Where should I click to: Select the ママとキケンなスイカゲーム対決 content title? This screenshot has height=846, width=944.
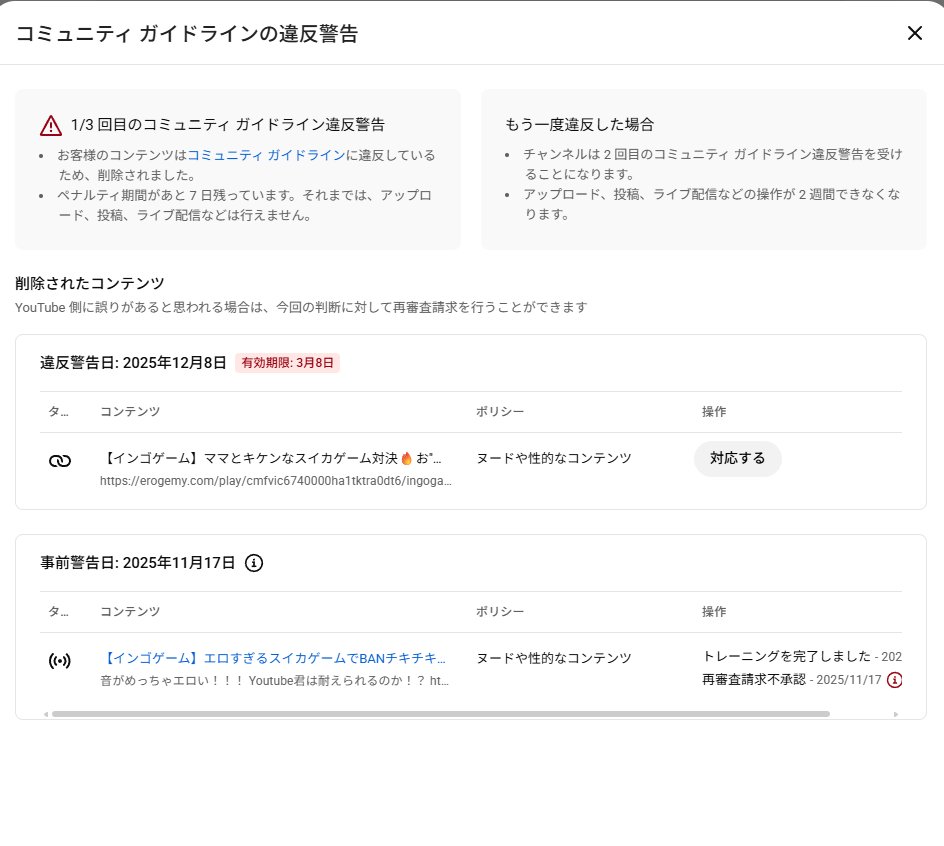tap(272, 458)
